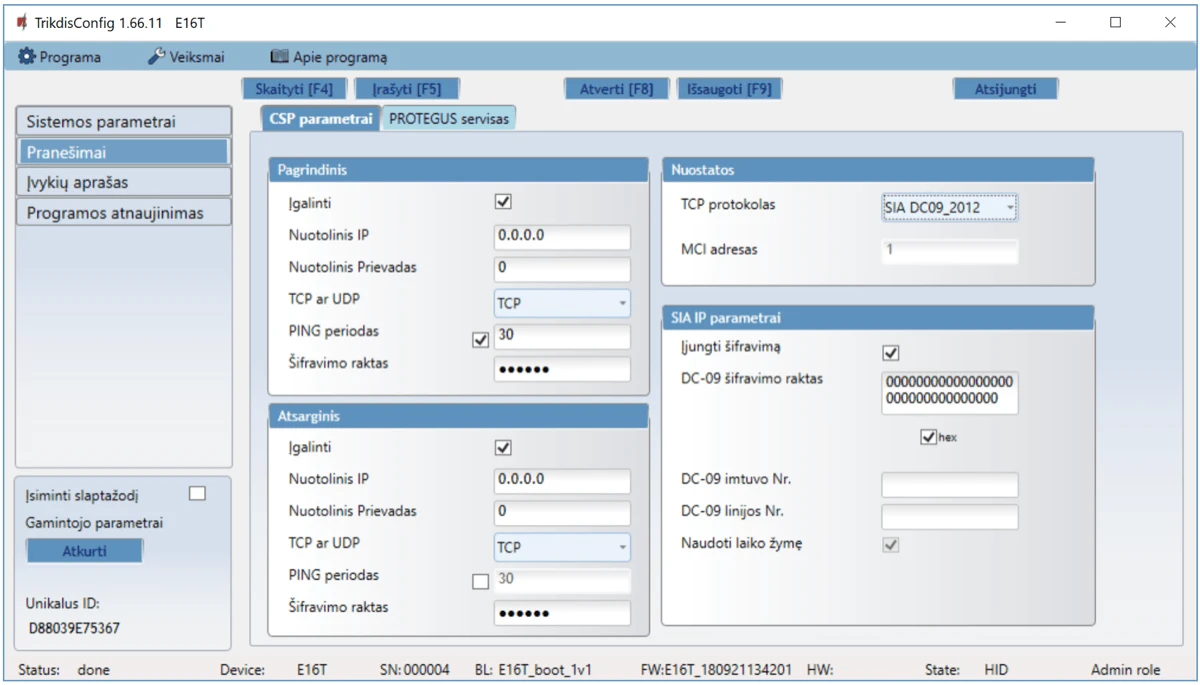
Task: Click the Pagrindinis Nuotolinis IP field
Action: [562, 237]
